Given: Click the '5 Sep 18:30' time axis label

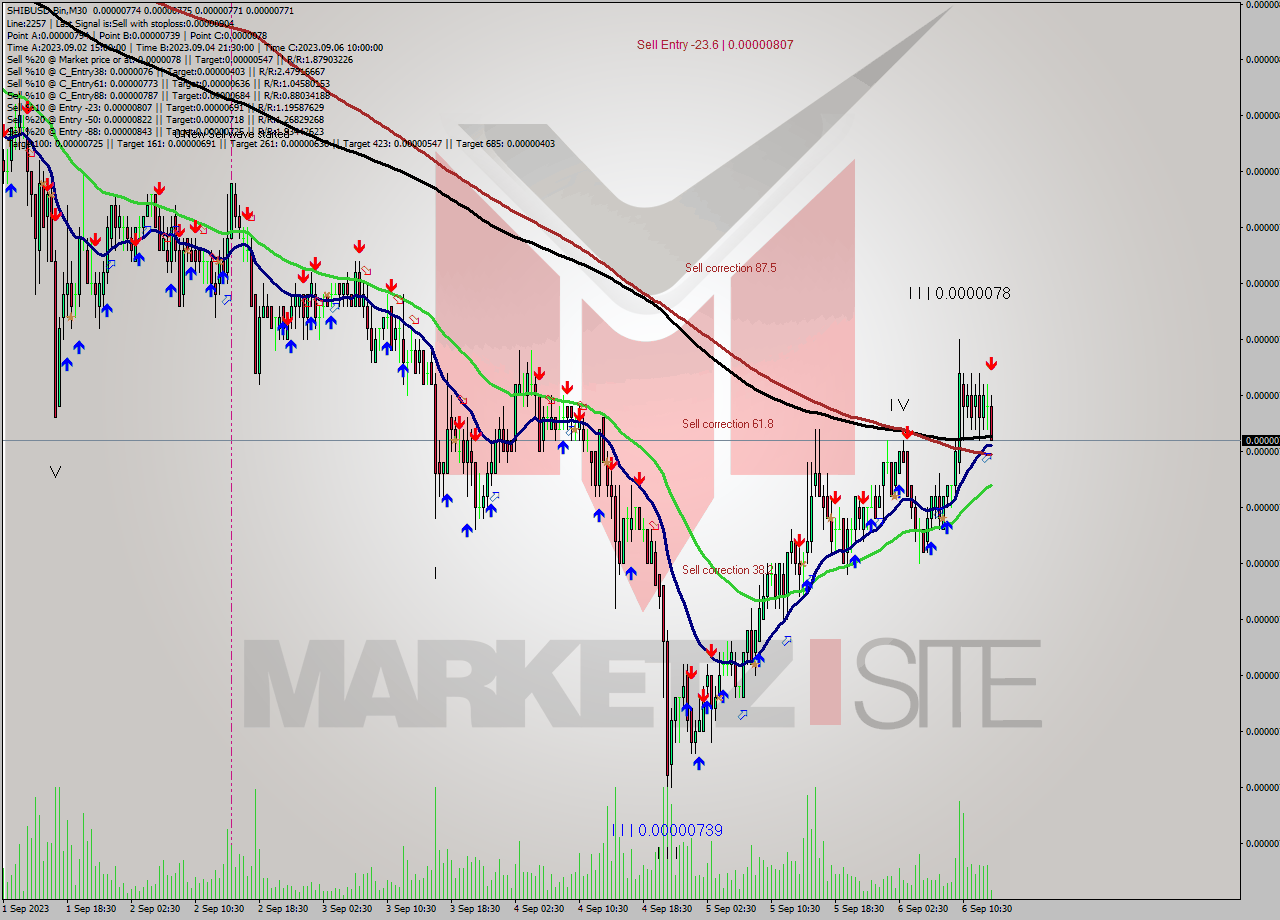Looking at the screenshot, I should tap(858, 908).
